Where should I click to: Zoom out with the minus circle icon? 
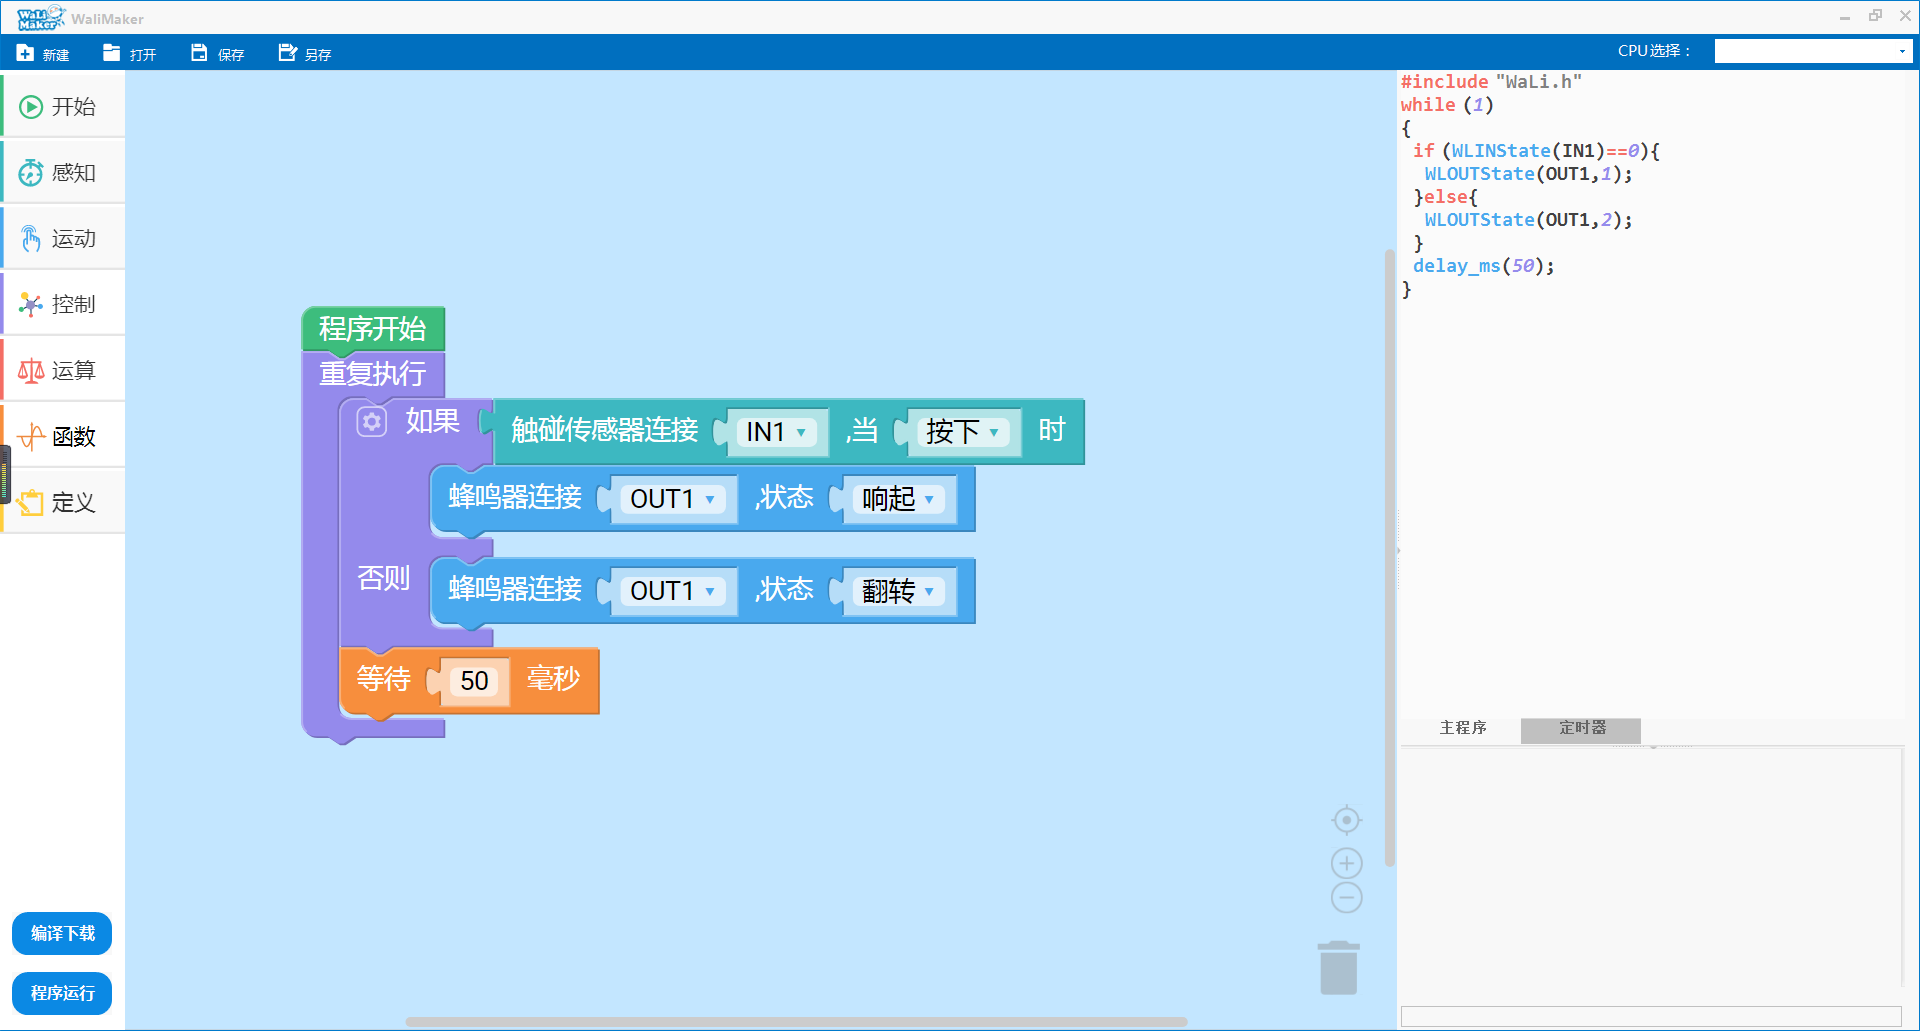click(x=1346, y=897)
